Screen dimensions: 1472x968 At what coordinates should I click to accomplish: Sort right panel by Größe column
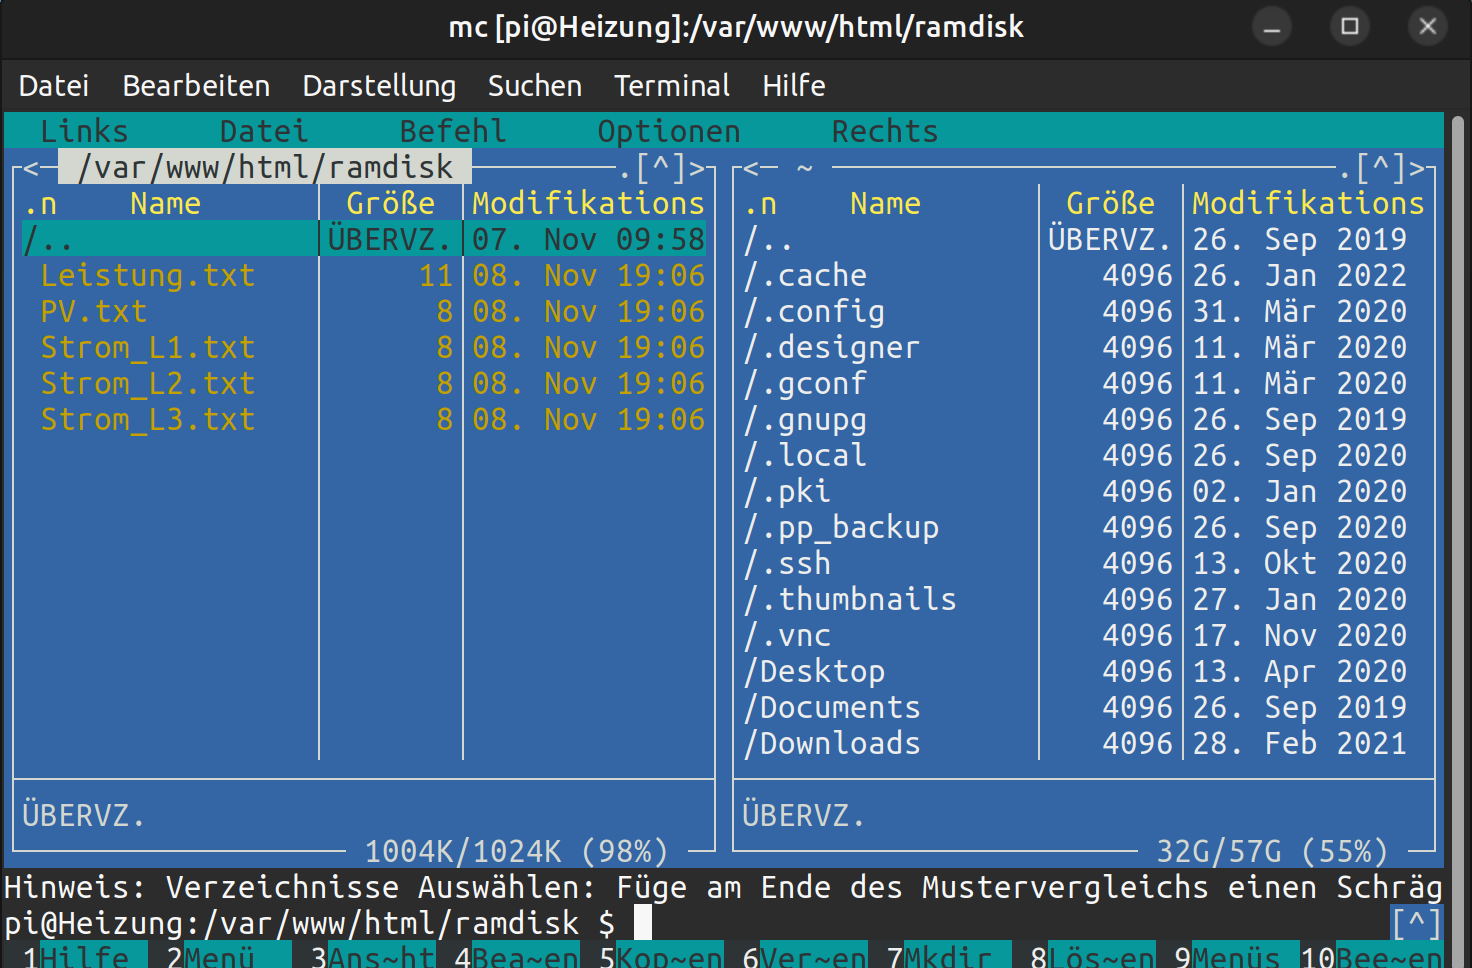pyautogui.click(x=1110, y=203)
